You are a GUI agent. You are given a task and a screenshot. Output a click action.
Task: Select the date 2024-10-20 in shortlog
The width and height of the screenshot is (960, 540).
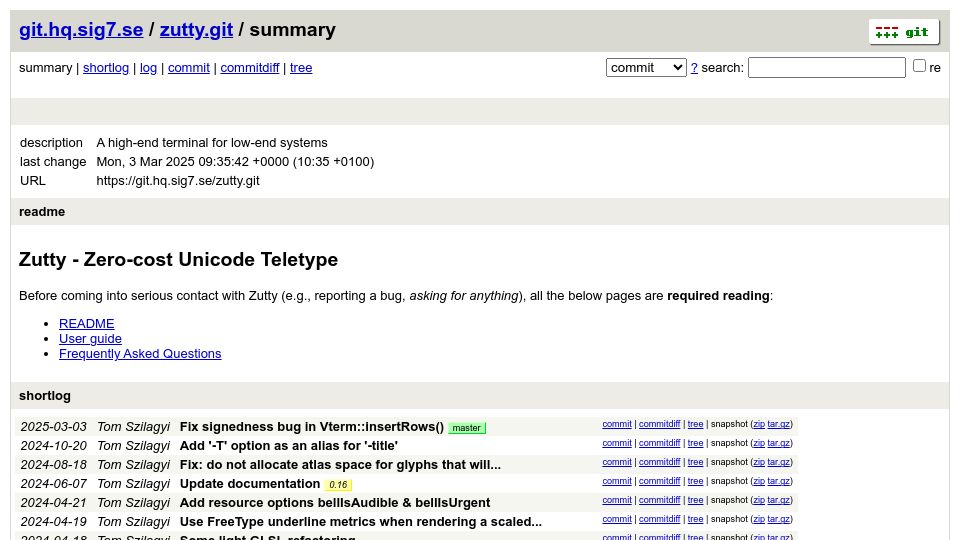[54, 446]
